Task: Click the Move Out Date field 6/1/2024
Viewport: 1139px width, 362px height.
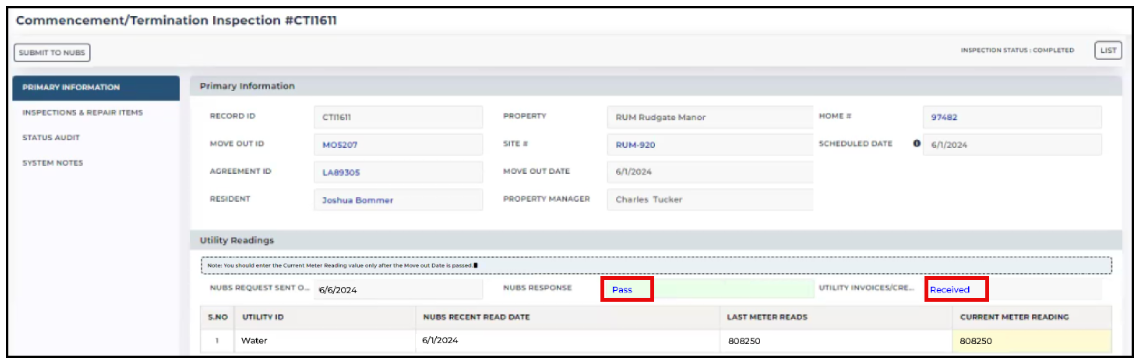Action: [x=710, y=172]
